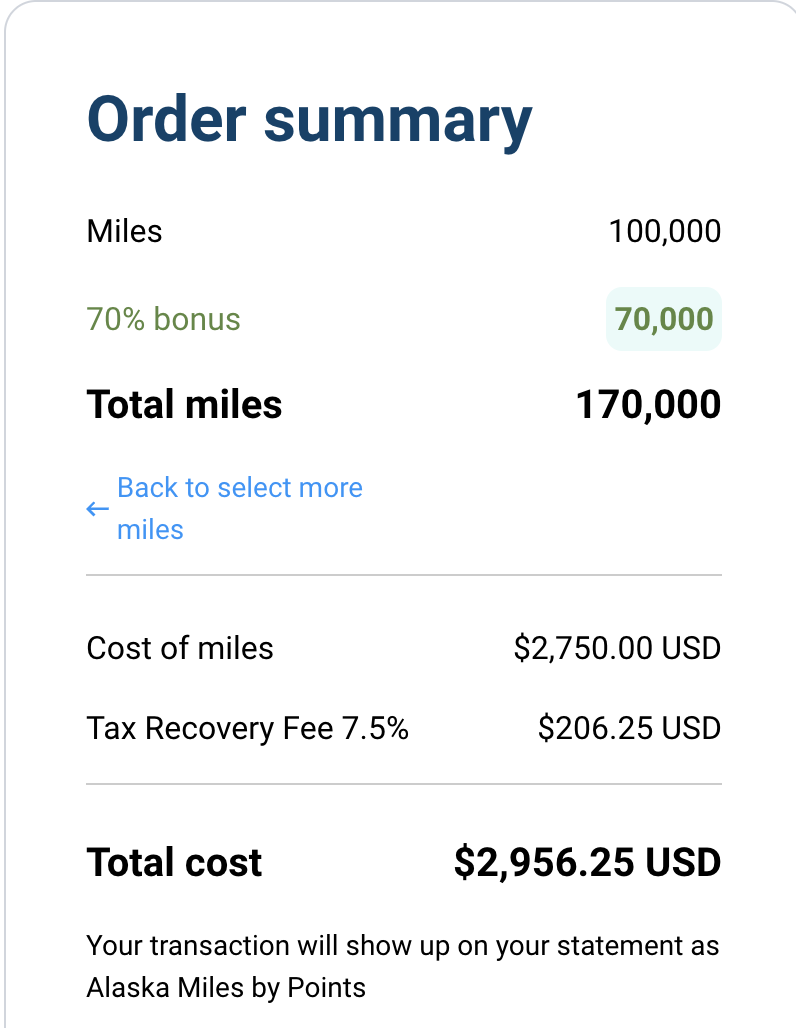
Task: Click the 'Alaska Miles by Points' text
Action: [226, 988]
